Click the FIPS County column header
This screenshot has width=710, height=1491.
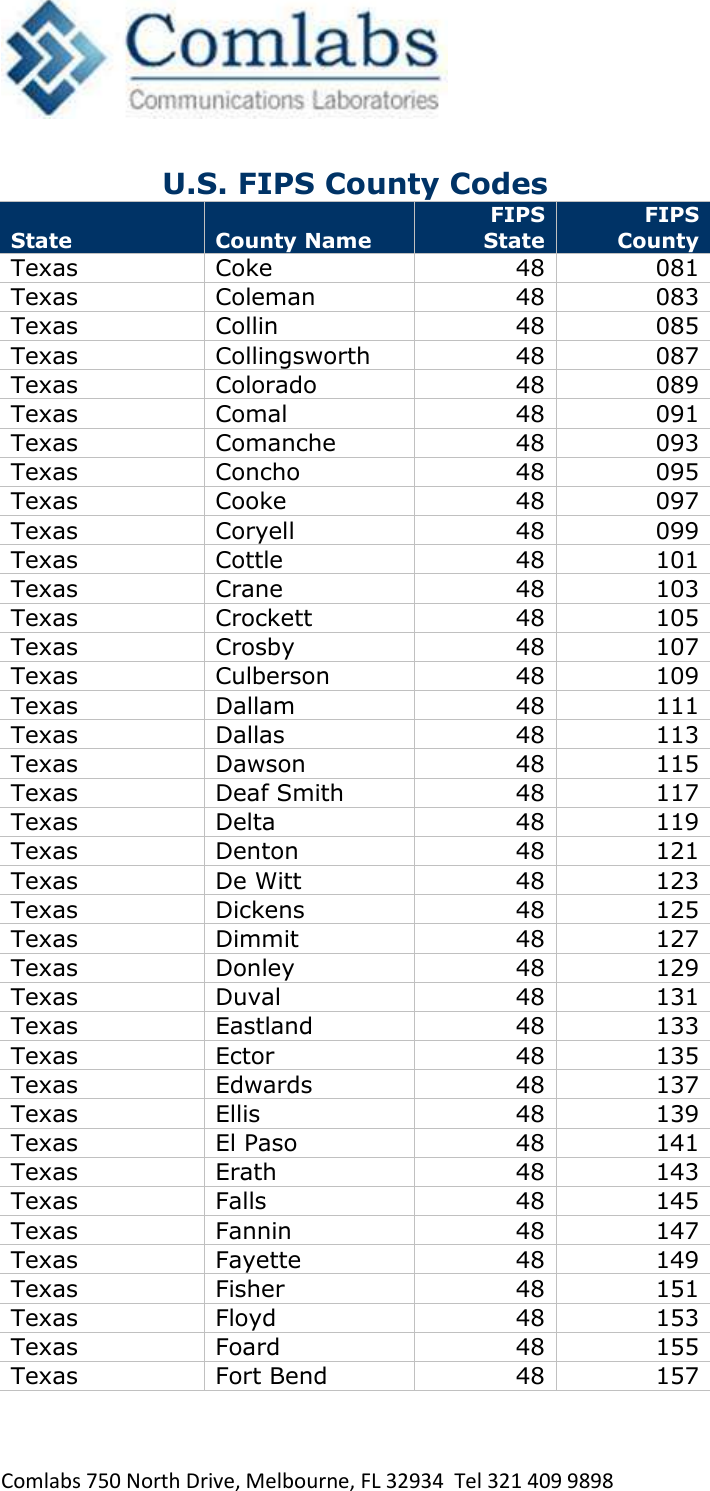pos(657,227)
